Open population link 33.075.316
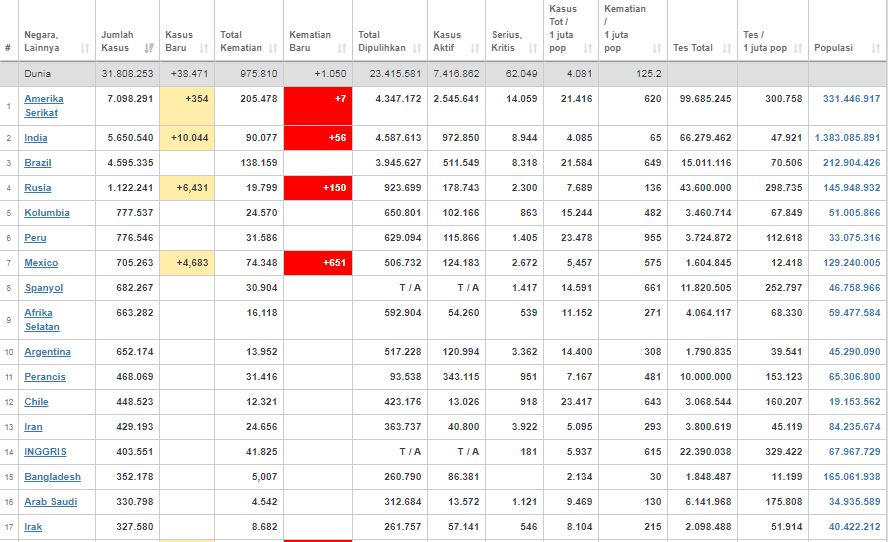The height and width of the screenshot is (542, 888). point(854,237)
